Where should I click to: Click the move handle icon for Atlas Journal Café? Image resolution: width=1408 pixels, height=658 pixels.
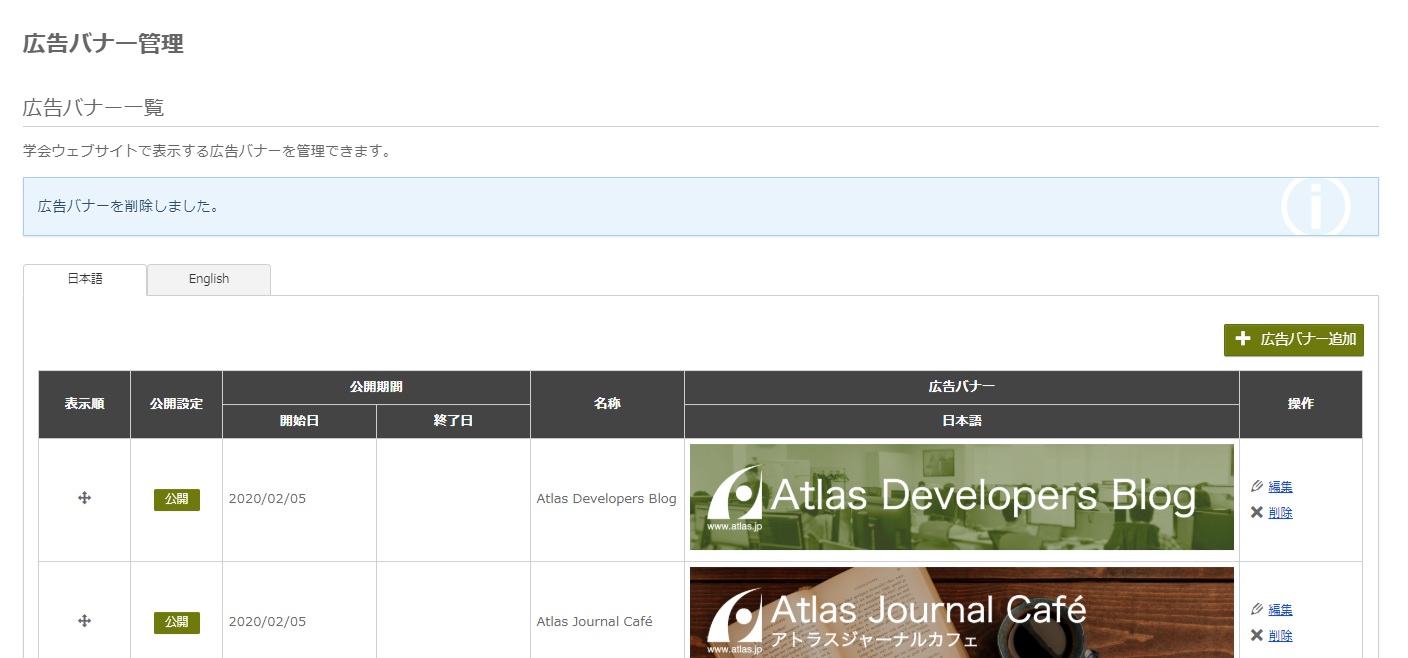point(85,621)
